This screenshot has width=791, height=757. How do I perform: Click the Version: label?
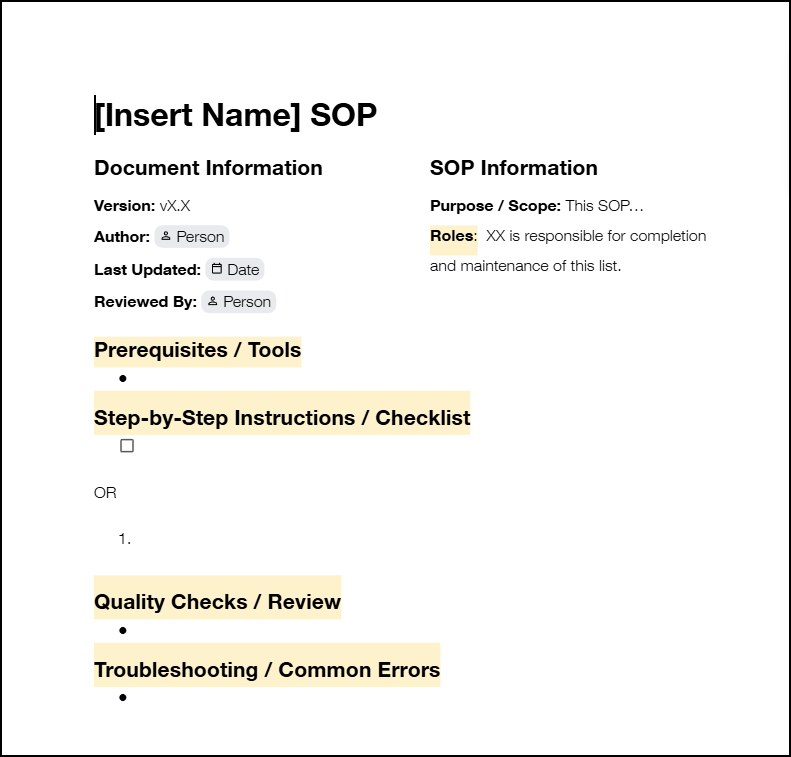[x=125, y=206]
